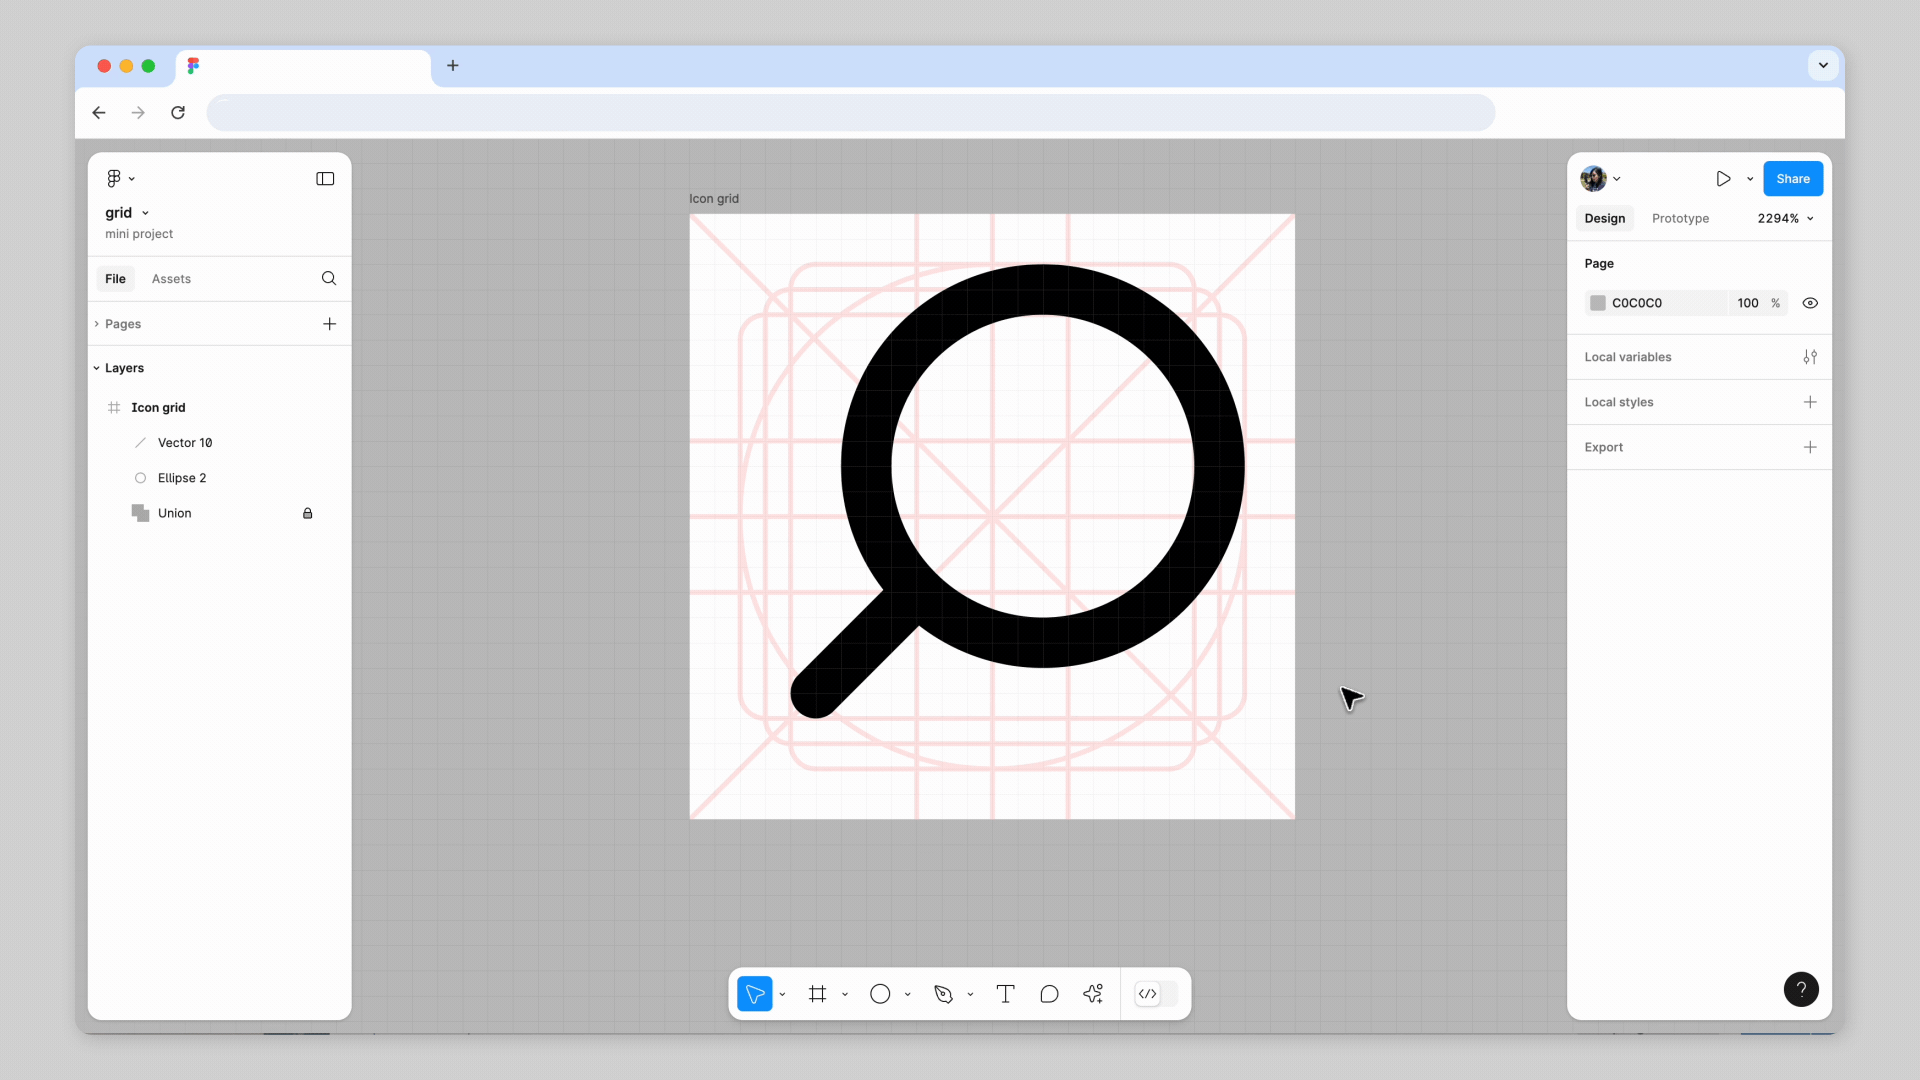
Task: Expand the Pages section
Action: 97,324
